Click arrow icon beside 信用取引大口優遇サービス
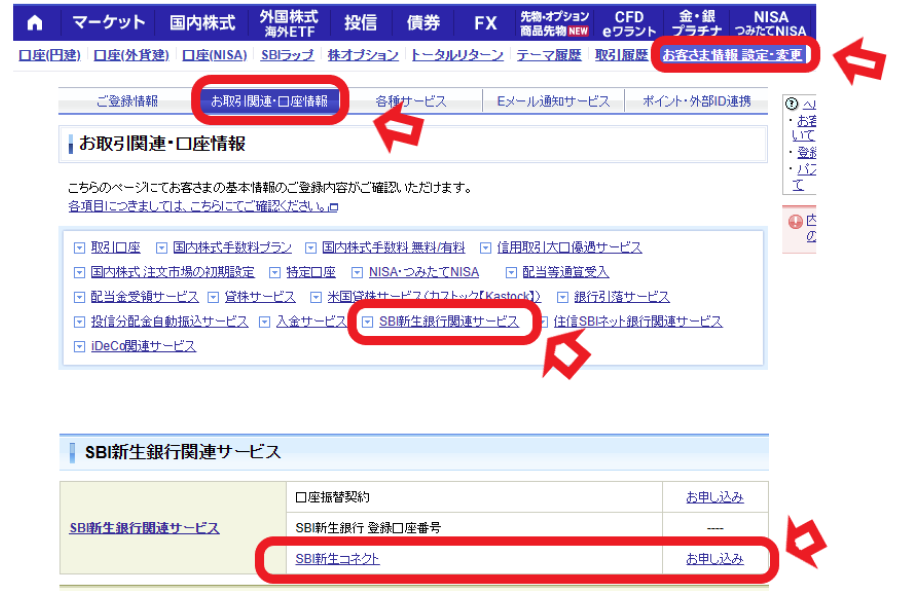The height and width of the screenshot is (603, 913). coord(485,249)
